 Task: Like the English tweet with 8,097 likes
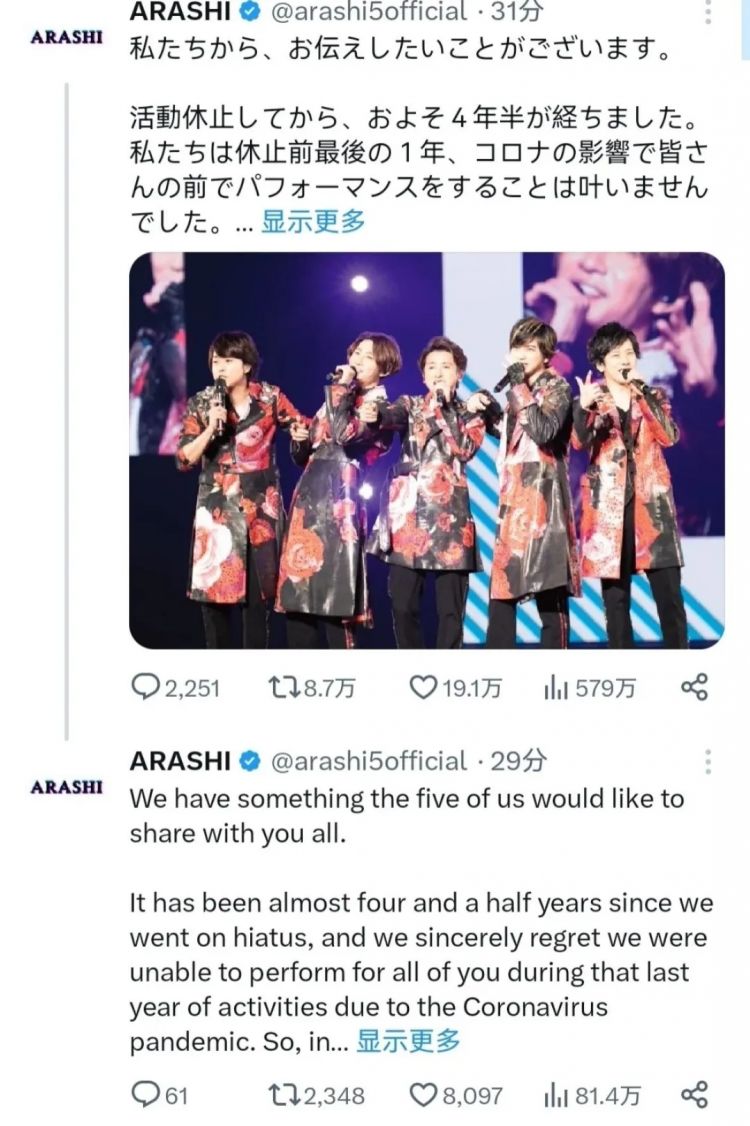point(424,1095)
